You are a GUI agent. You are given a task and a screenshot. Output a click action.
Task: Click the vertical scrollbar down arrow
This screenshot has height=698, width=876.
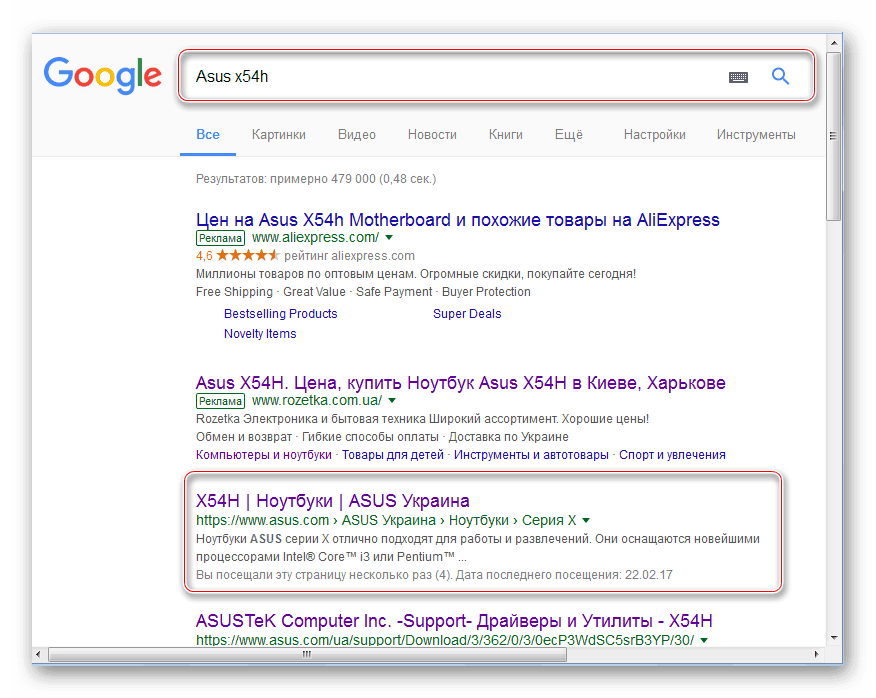(x=834, y=638)
